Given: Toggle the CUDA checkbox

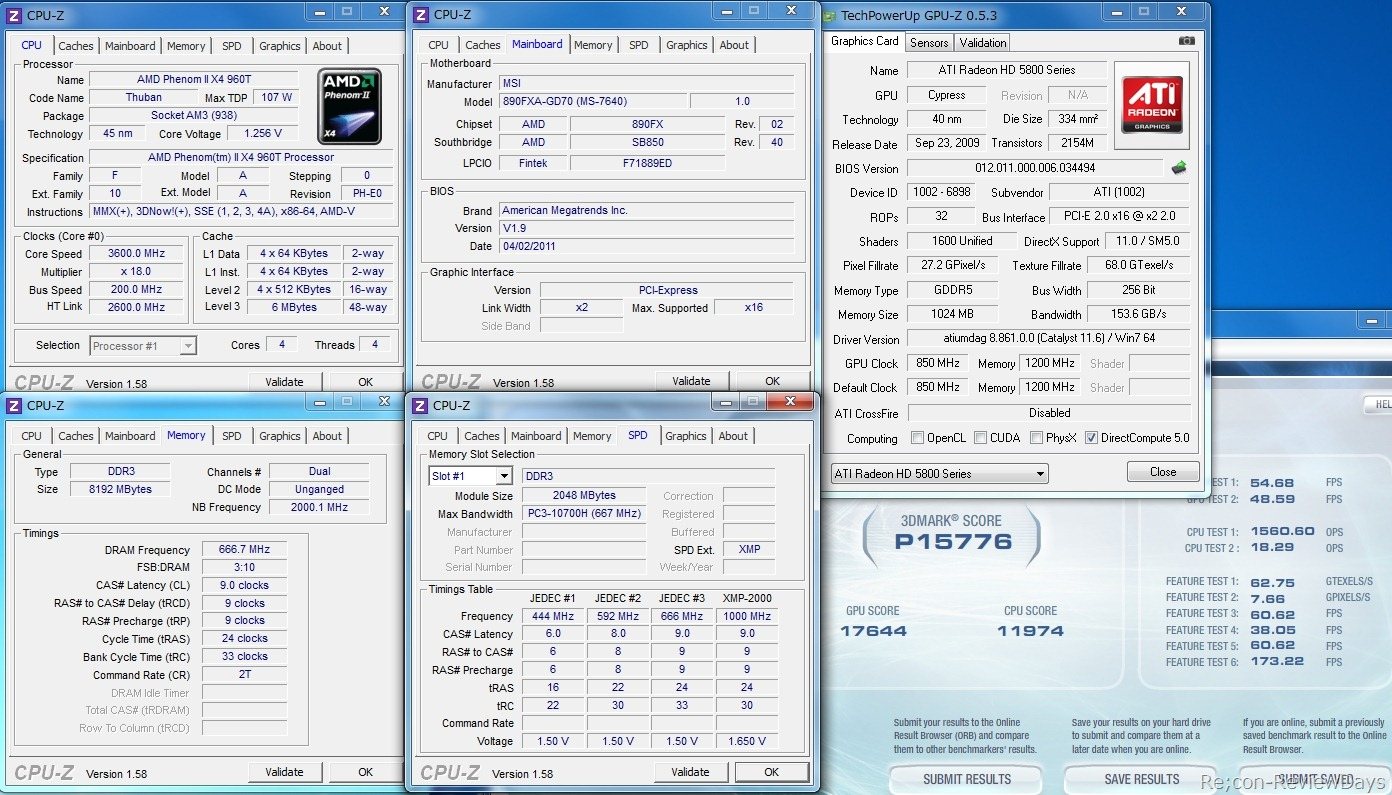Looking at the screenshot, I should [980, 438].
